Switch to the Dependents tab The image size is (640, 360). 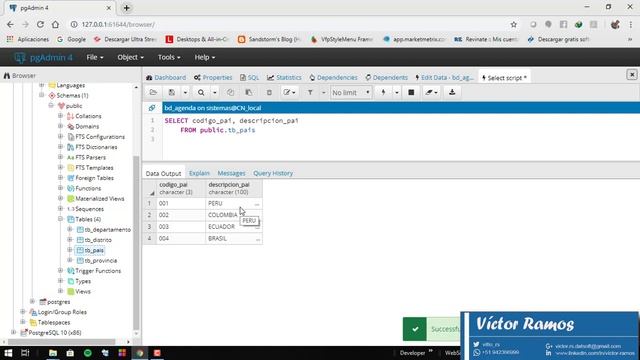[386, 78]
